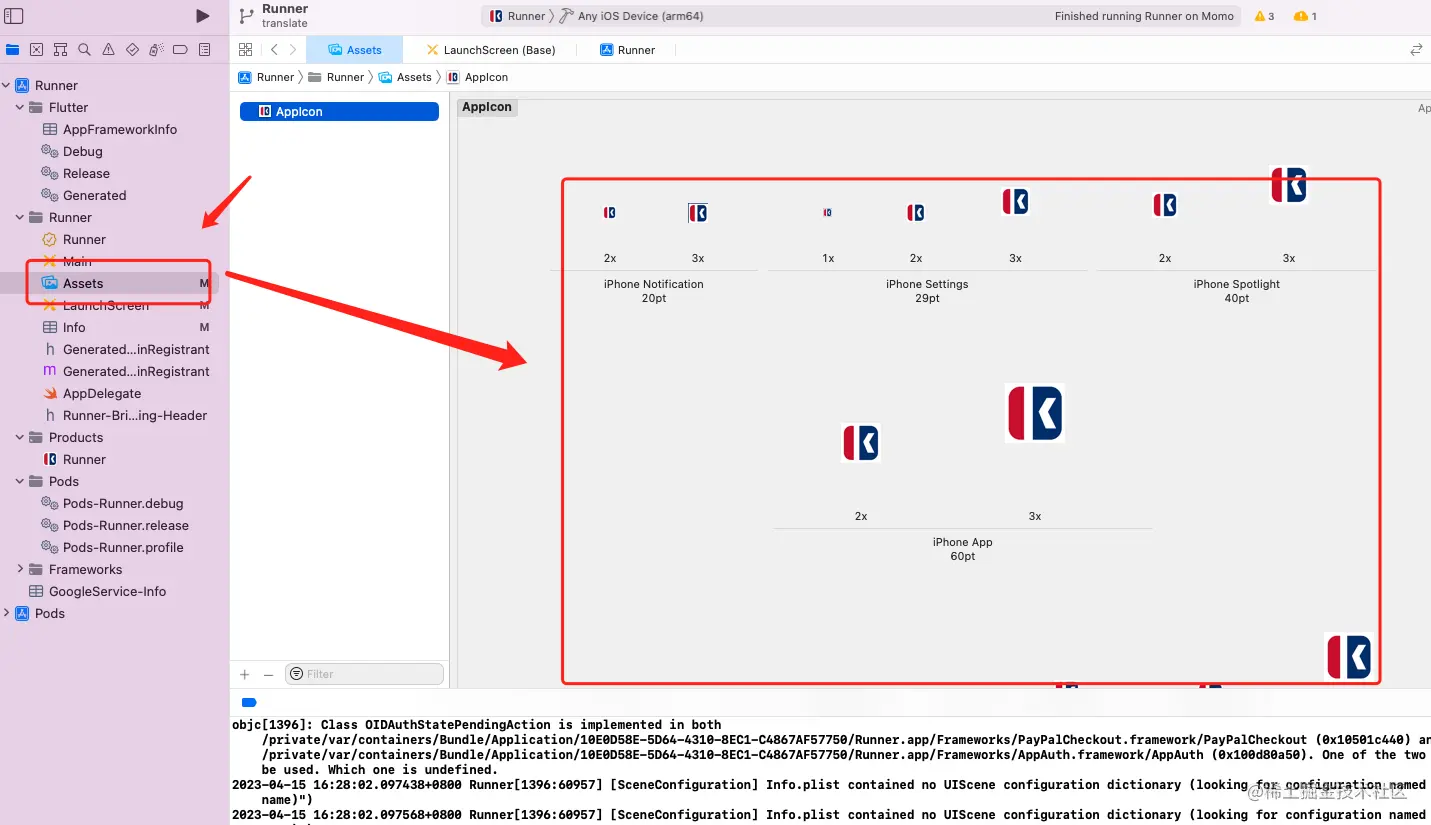Select AppIcon in the asset list
The image size is (1431, 825).
point(339,112)
